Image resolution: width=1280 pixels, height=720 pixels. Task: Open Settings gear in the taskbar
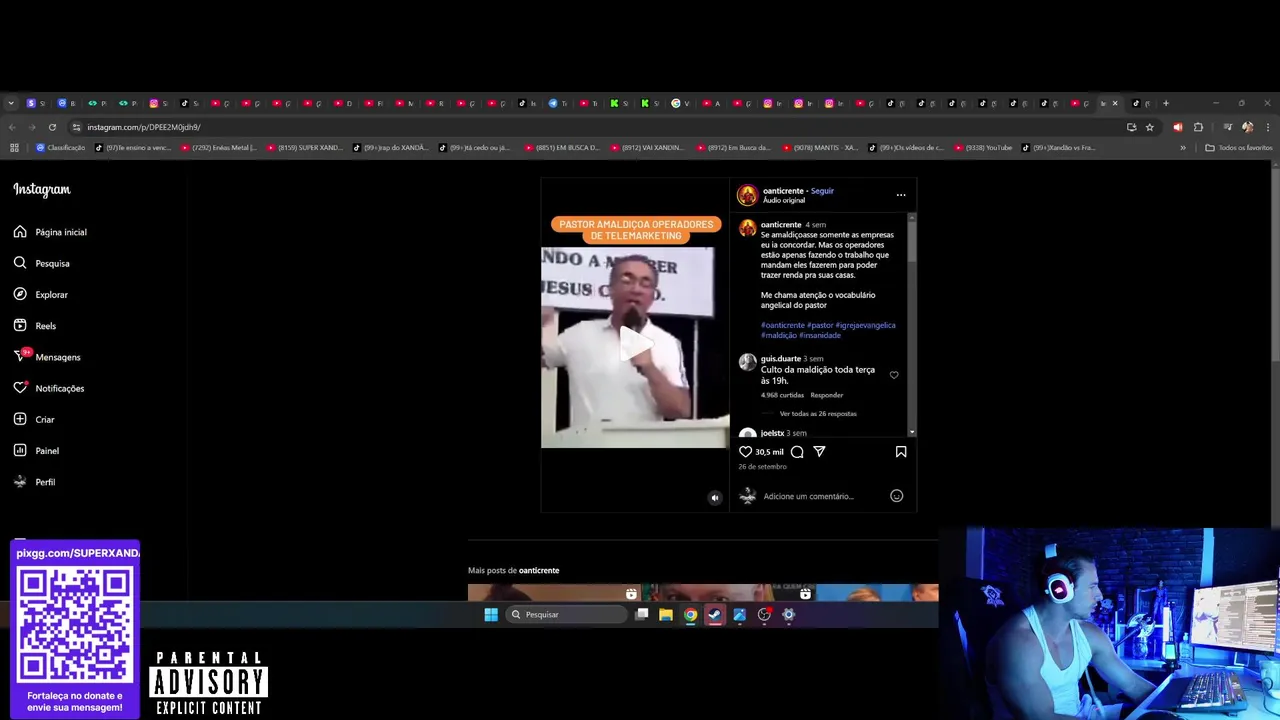click(788, 615)
